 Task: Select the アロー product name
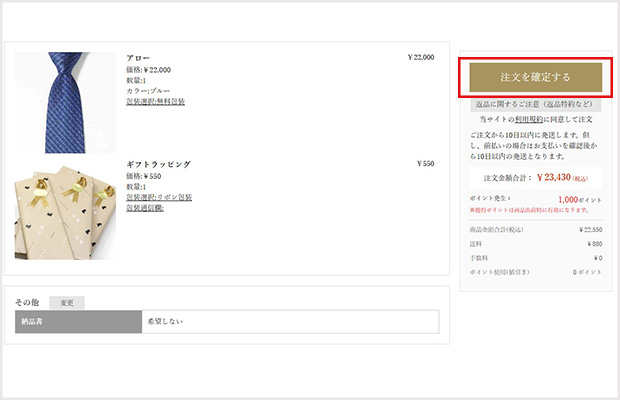point(138,58)
